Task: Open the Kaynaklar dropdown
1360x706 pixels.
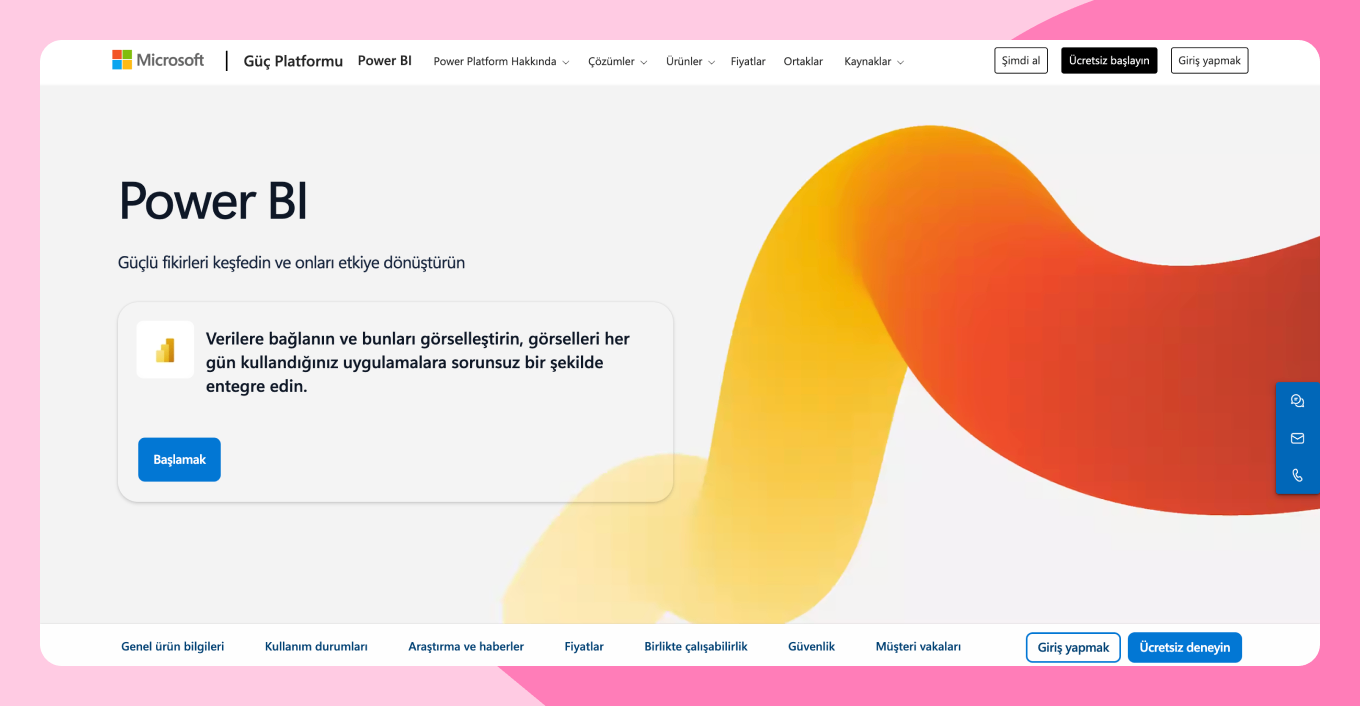Action: tap(873, 62)
